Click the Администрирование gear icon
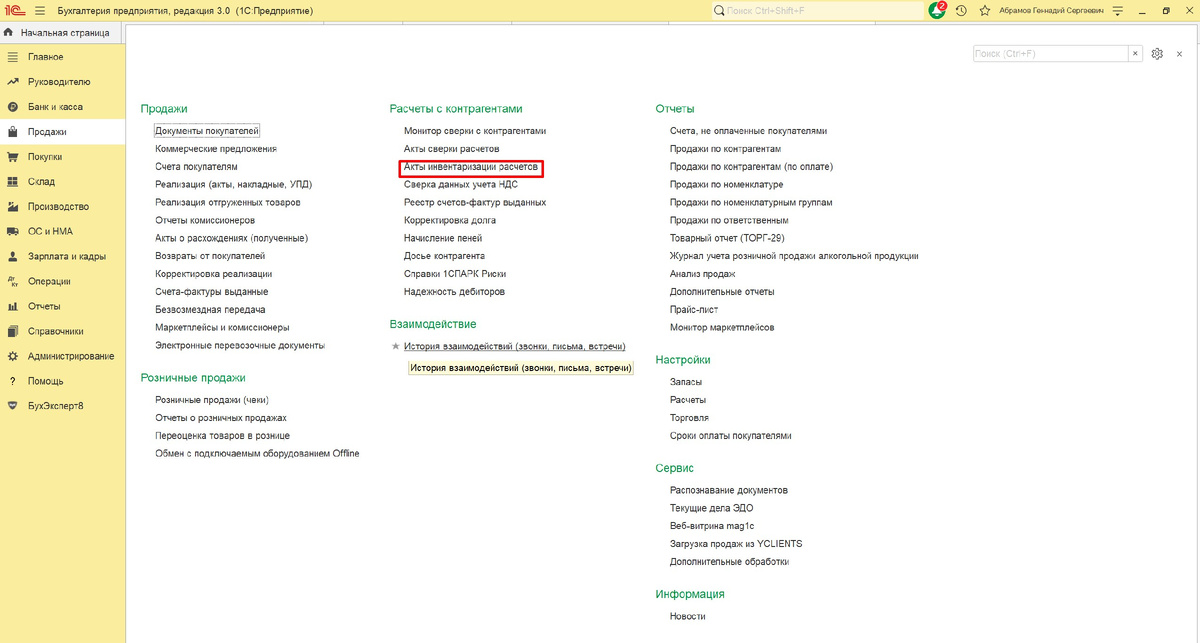1200x643 pixels. click(x=12, y=356)
